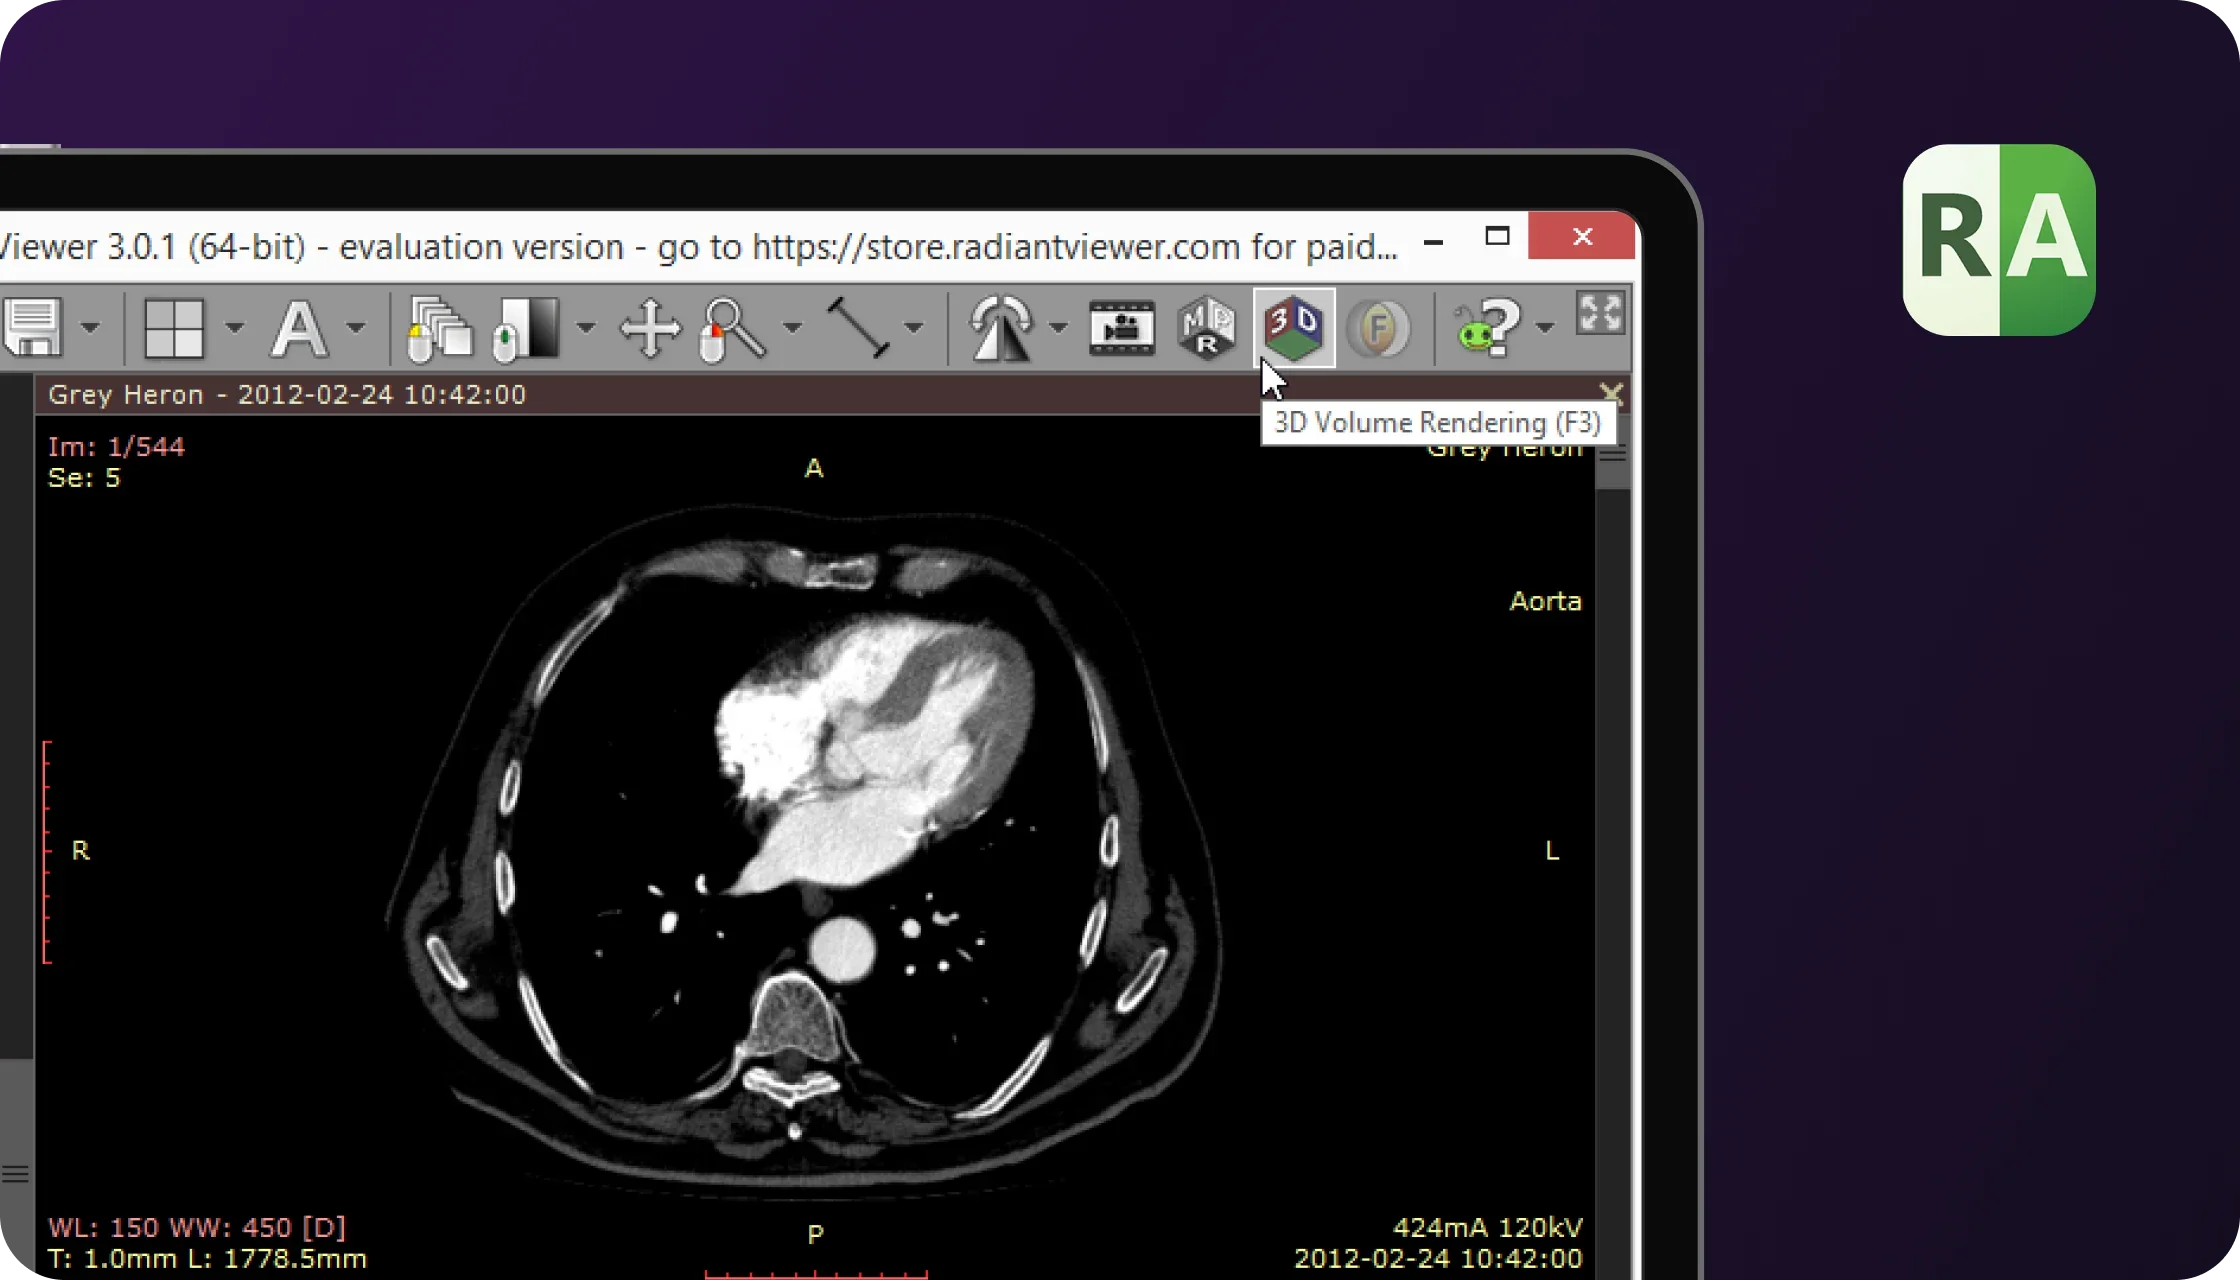Start 3D Volume Rendering
The image size is (2240, 1280).
click(1294, 328)
